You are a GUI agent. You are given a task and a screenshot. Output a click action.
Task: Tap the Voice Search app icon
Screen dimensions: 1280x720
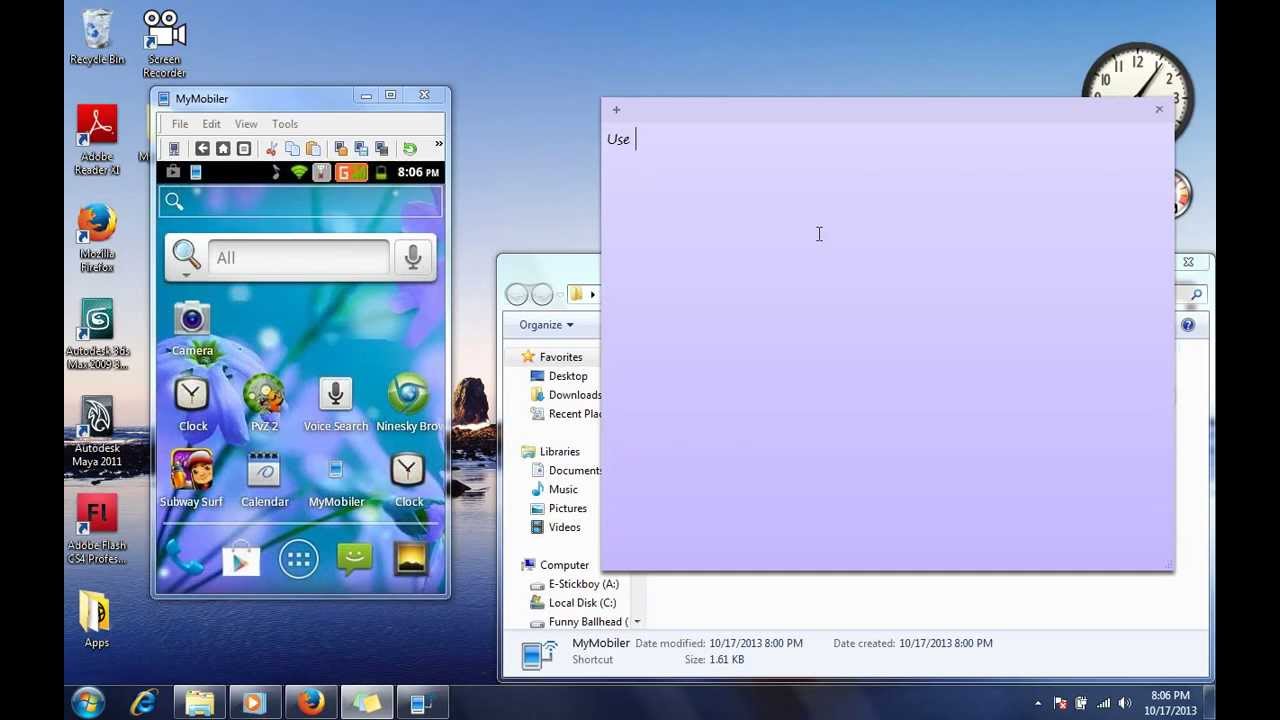tap(336, 404)
